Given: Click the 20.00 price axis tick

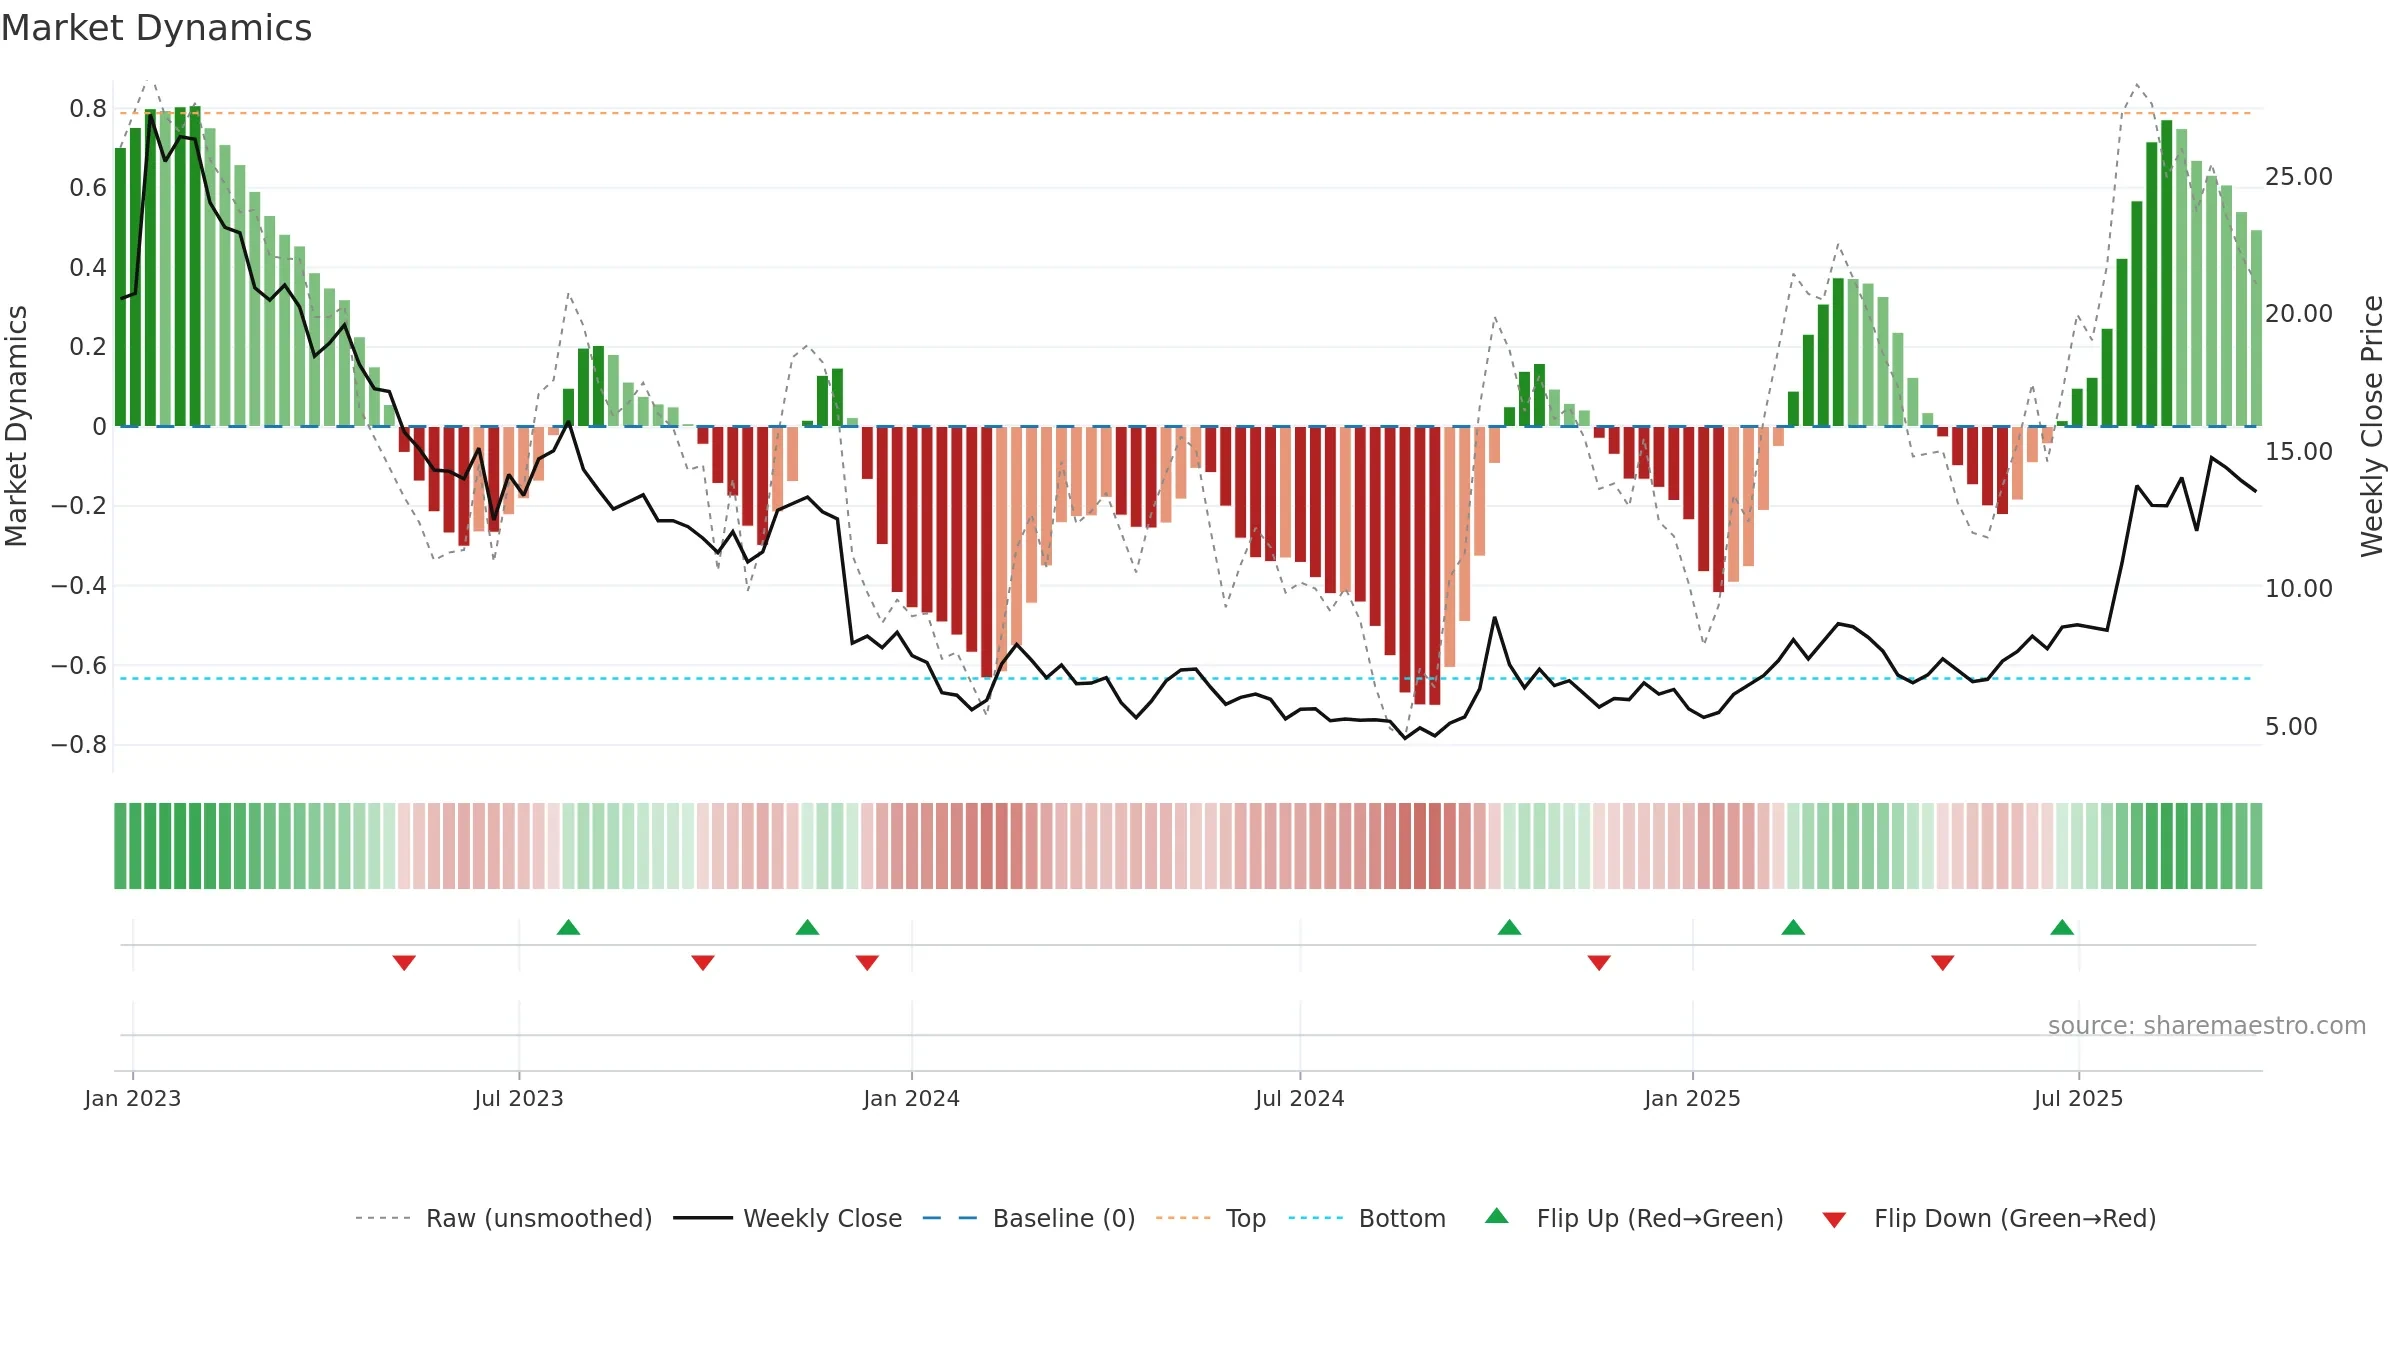Looking at the screenshot, I should [2298, 313].
